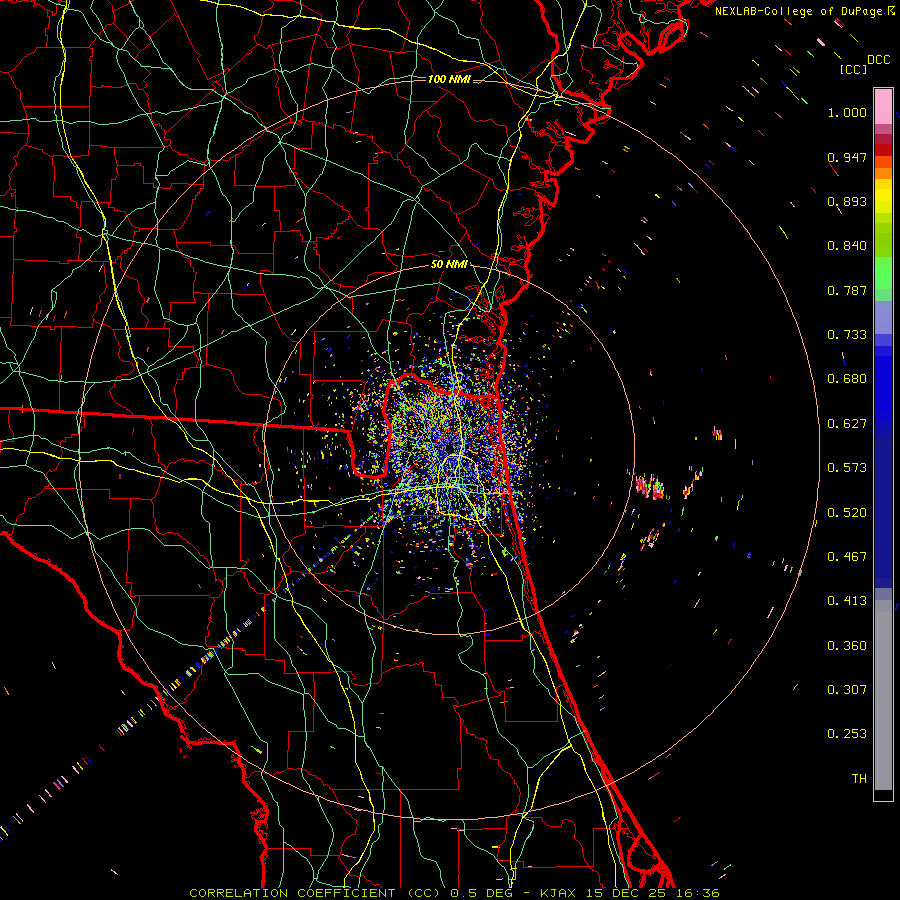
Task: Click the black radar site dot at center
Action: (x=449, y=448)
